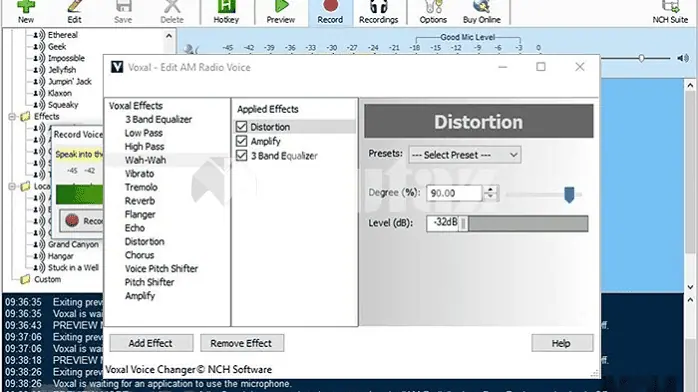Select the Hangar voice
This screenshot has height=392, width=698.
tap(61, 256)
